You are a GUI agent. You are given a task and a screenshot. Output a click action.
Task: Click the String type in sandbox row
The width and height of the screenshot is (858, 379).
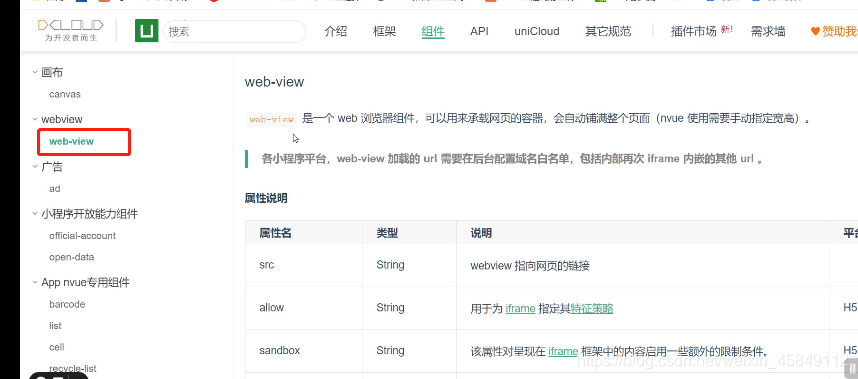[390, 351]
